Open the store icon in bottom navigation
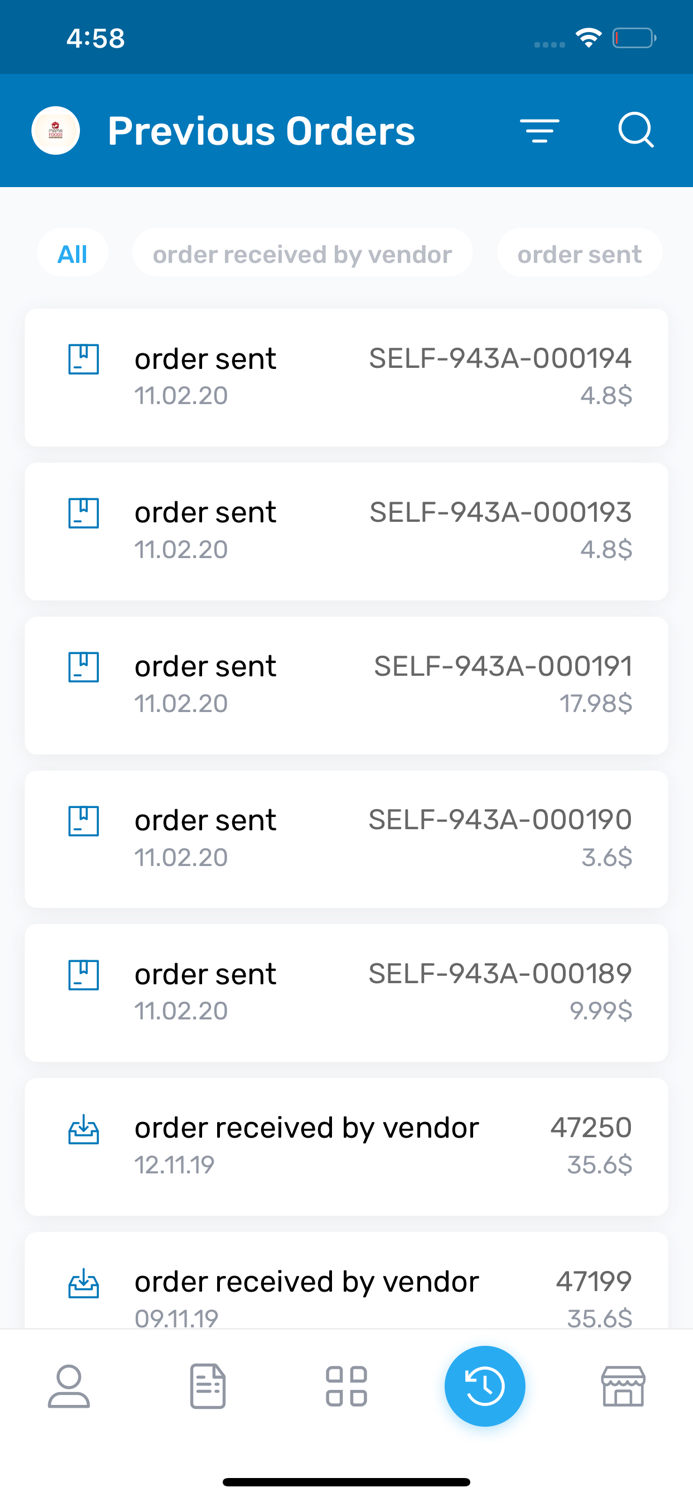 pos(622,1386)
